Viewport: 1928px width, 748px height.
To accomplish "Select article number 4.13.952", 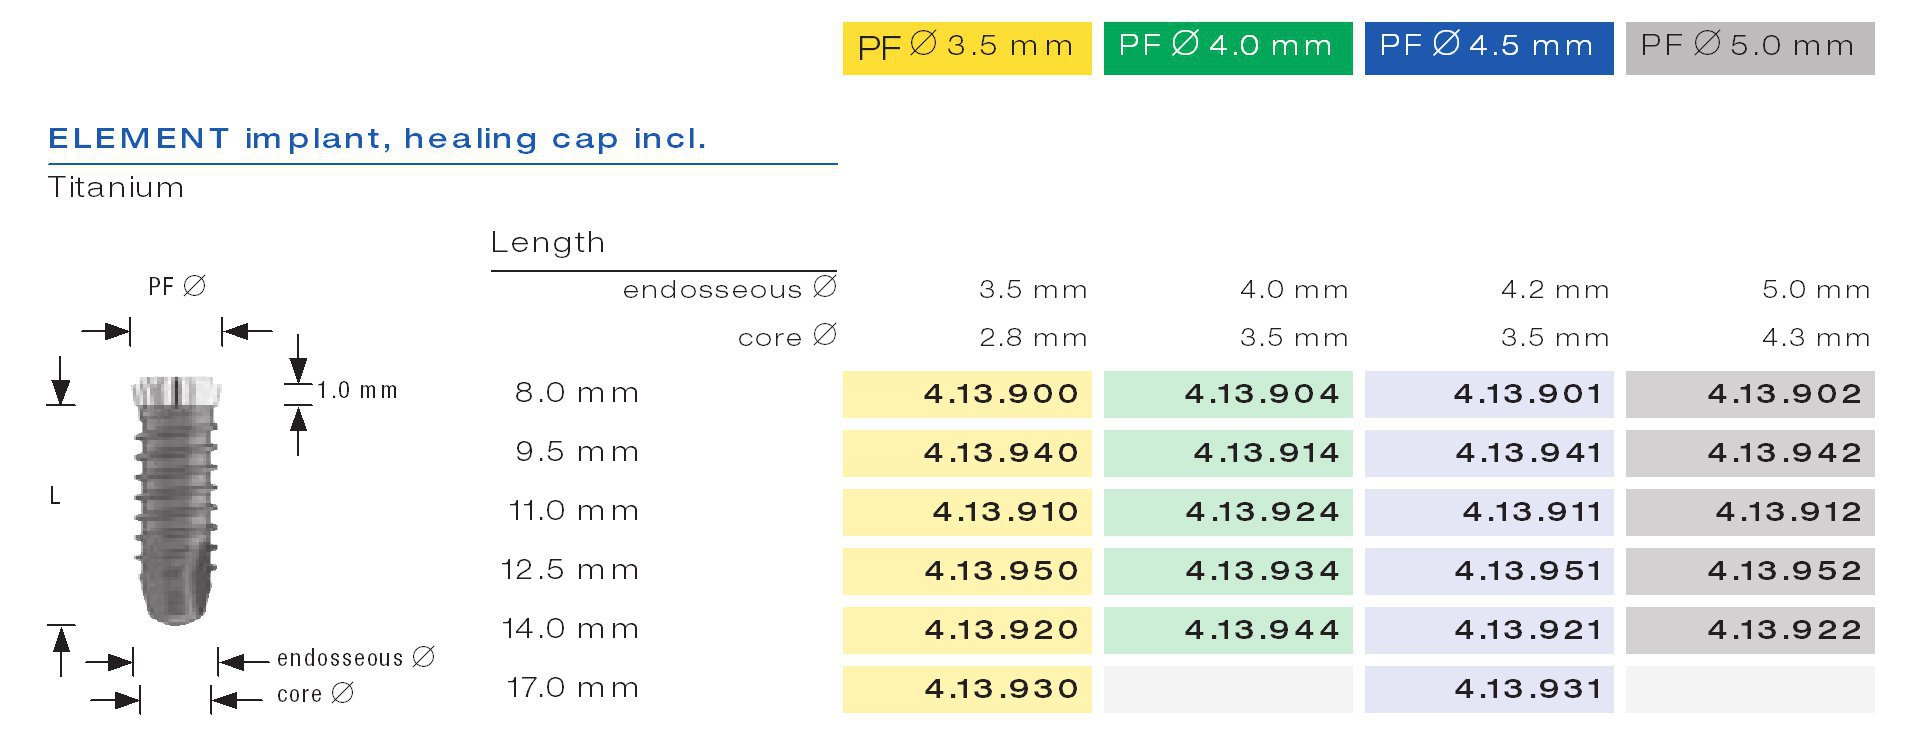I will tap(1784, 571).
